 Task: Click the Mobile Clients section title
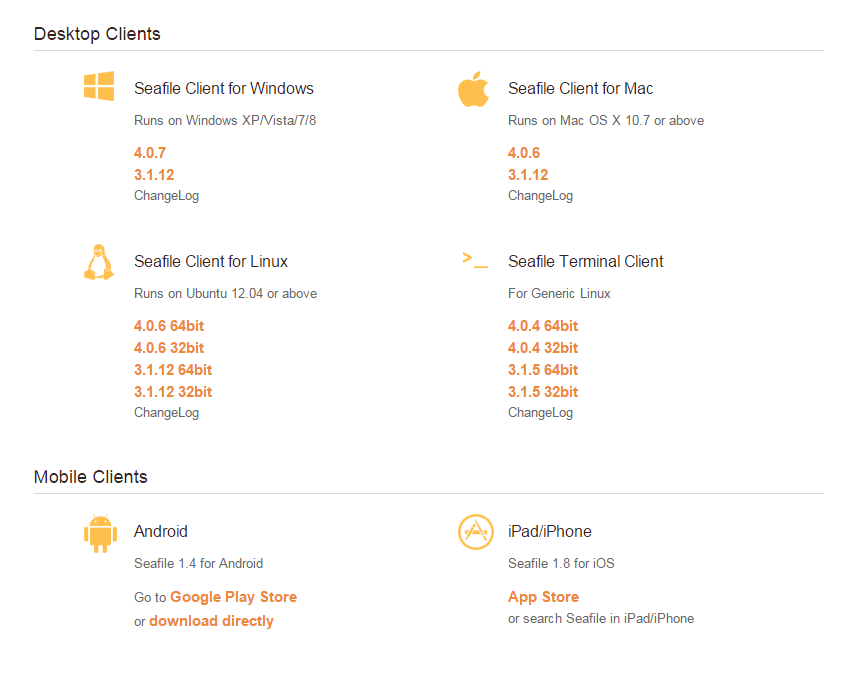(x=91, y=477)
